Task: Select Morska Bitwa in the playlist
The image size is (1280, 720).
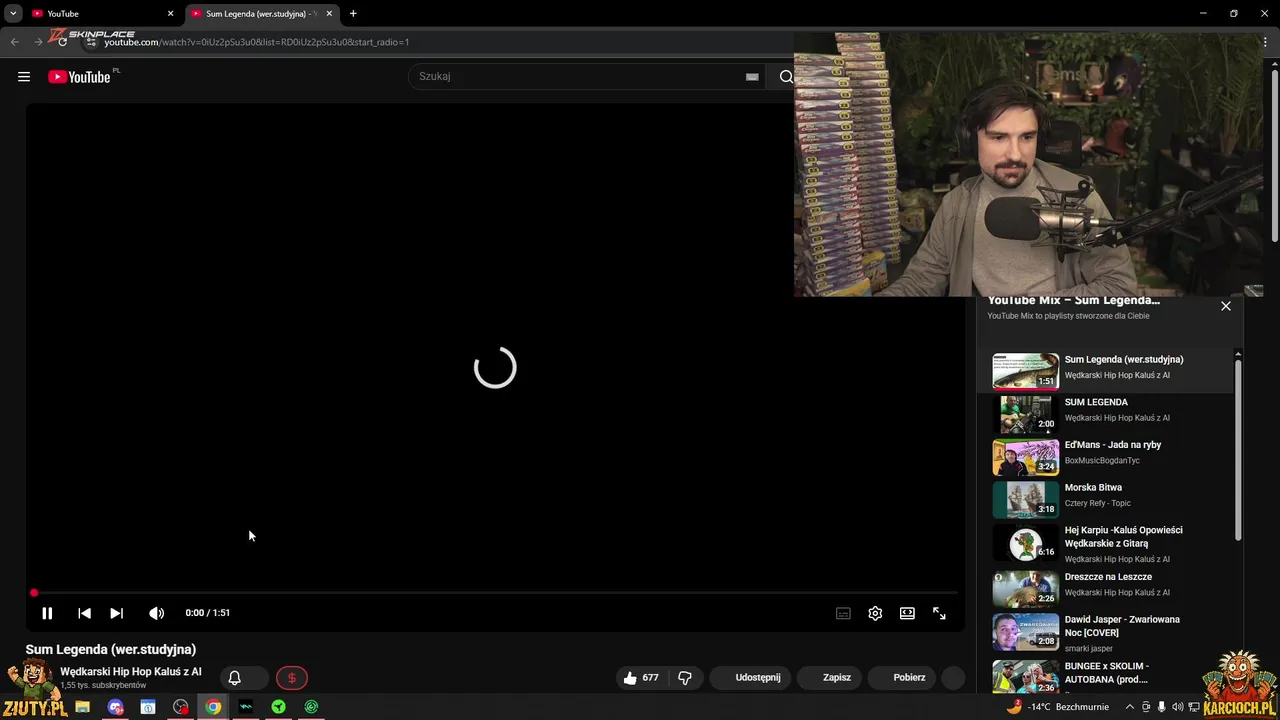Action: (1108, 499)
